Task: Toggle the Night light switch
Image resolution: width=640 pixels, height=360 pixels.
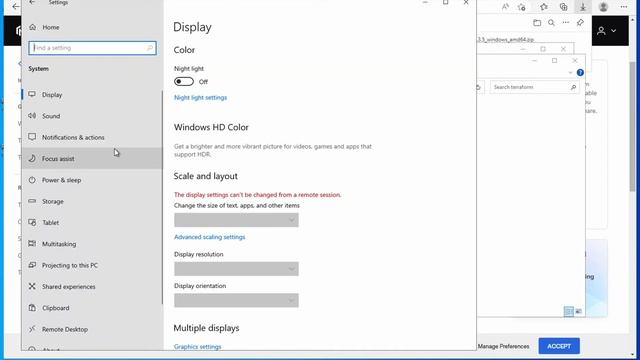Action: [184, 82]
